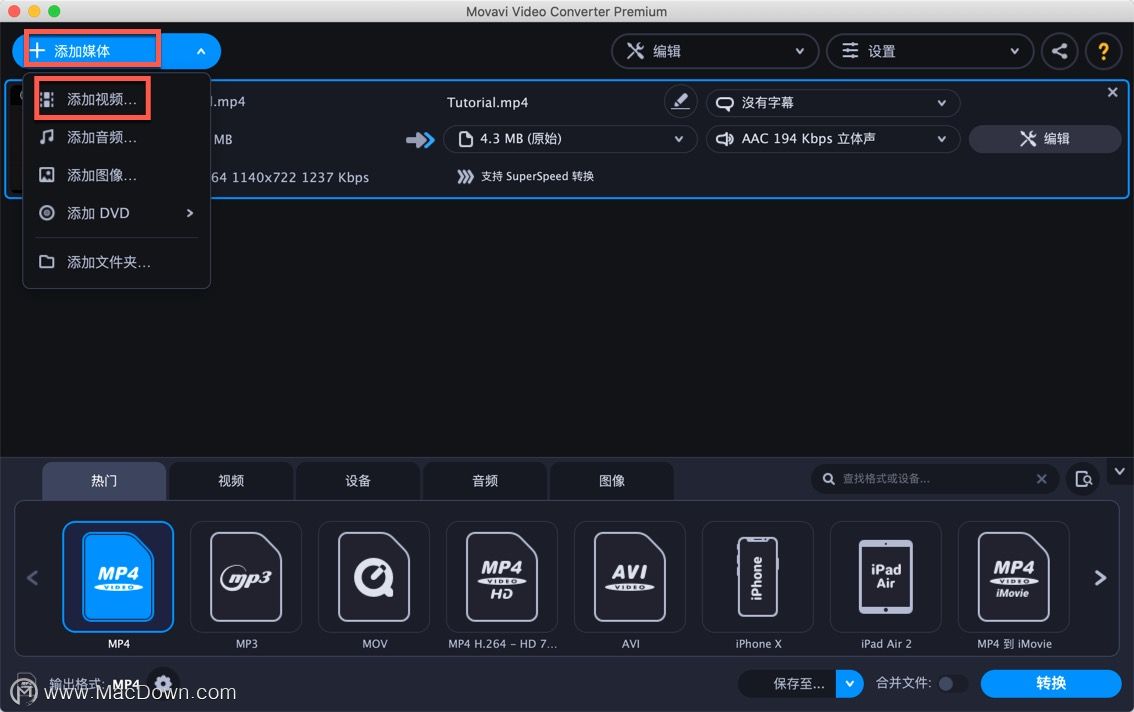Click the device detection icon beside search
1134x712 pixels.
pyautogui.click(x=1083, y=479)
